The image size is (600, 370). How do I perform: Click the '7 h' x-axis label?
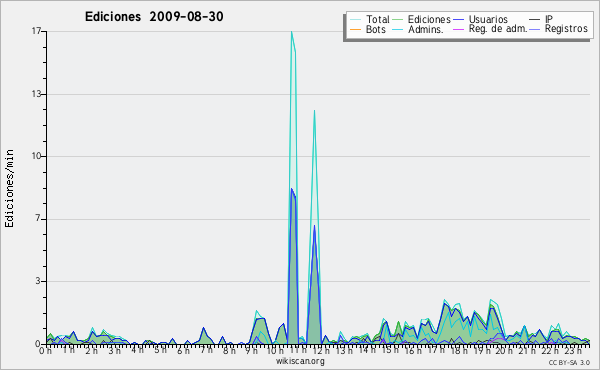tap(206, 350)
